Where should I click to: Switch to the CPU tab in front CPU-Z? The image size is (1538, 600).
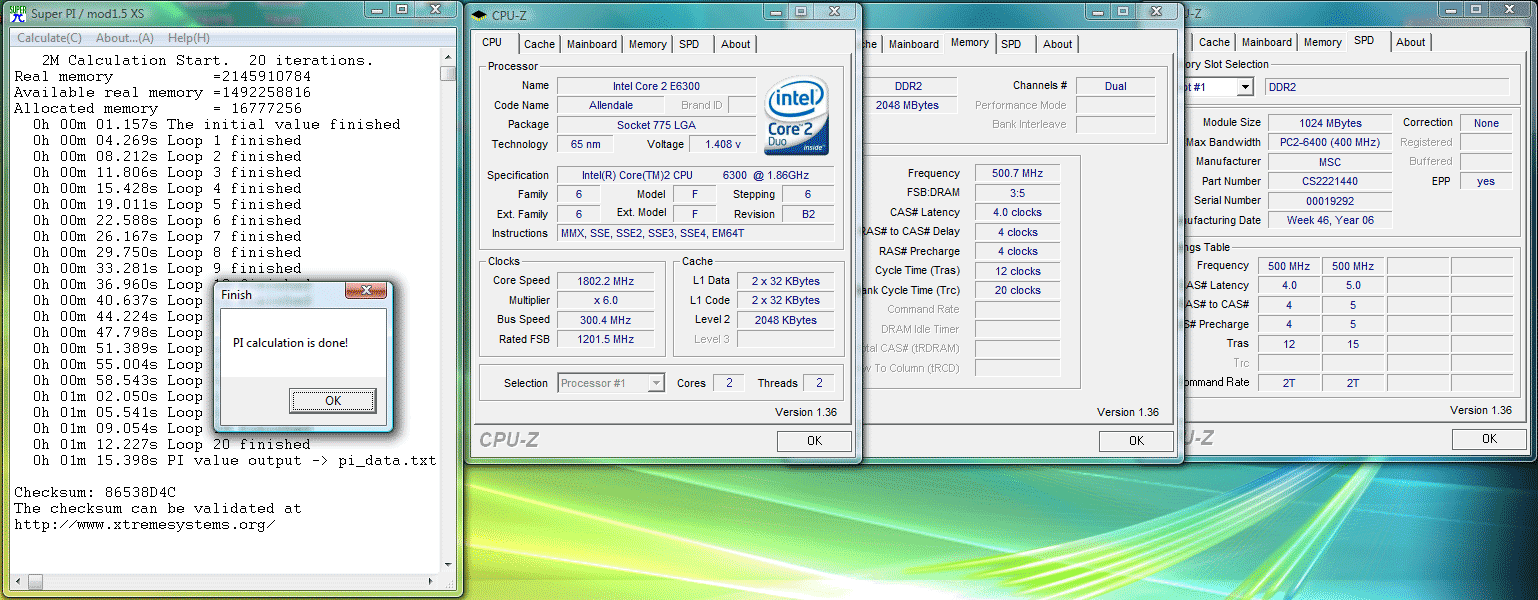point(492,43)
